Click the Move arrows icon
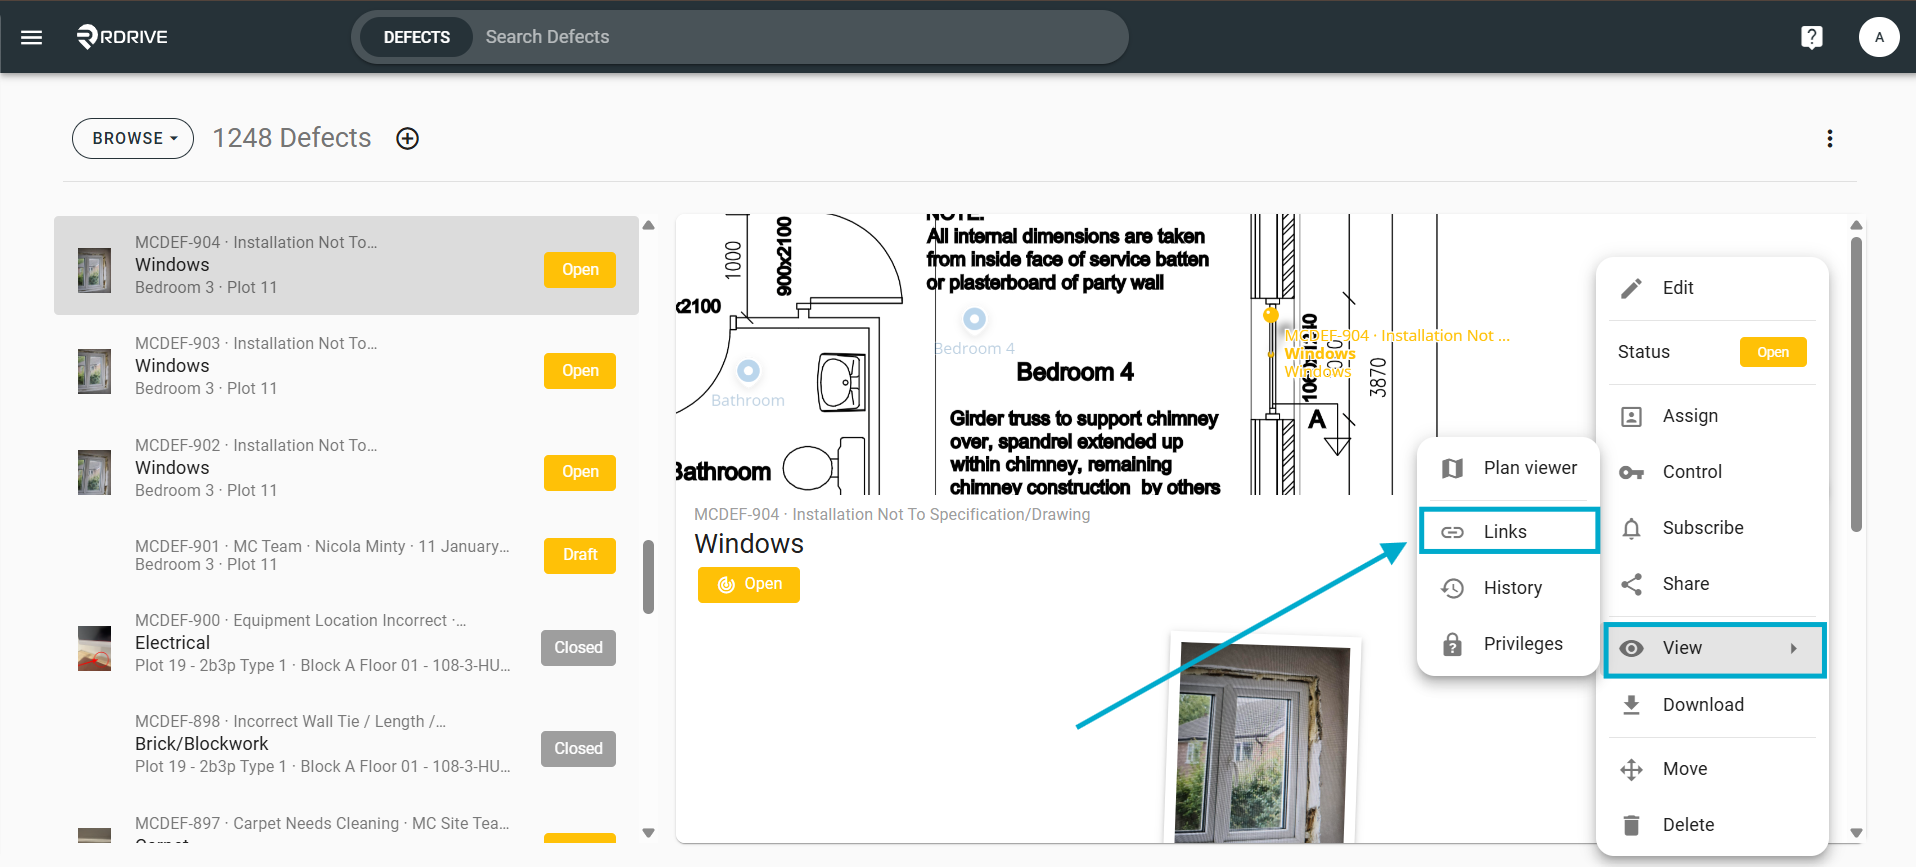The height and width of the screenshot is (867, 1916). tap(1631, 769)
